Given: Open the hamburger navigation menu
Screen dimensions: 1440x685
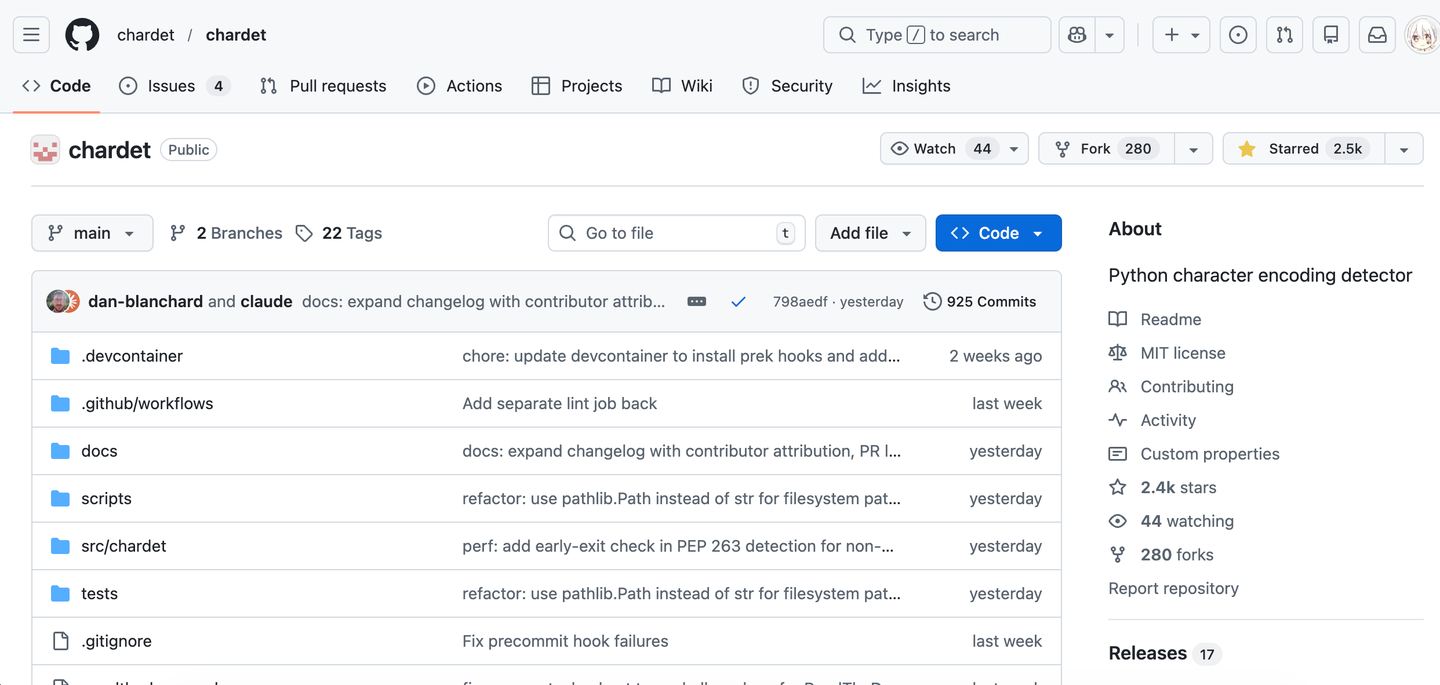Looking at the screenshot, I should click(31, 35).
